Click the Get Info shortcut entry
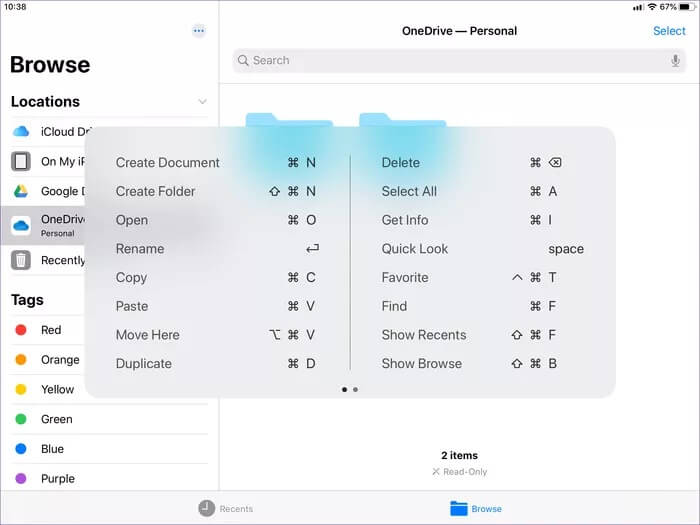The width and height of the screenshot is (700, 525). [x=483, y=220]
